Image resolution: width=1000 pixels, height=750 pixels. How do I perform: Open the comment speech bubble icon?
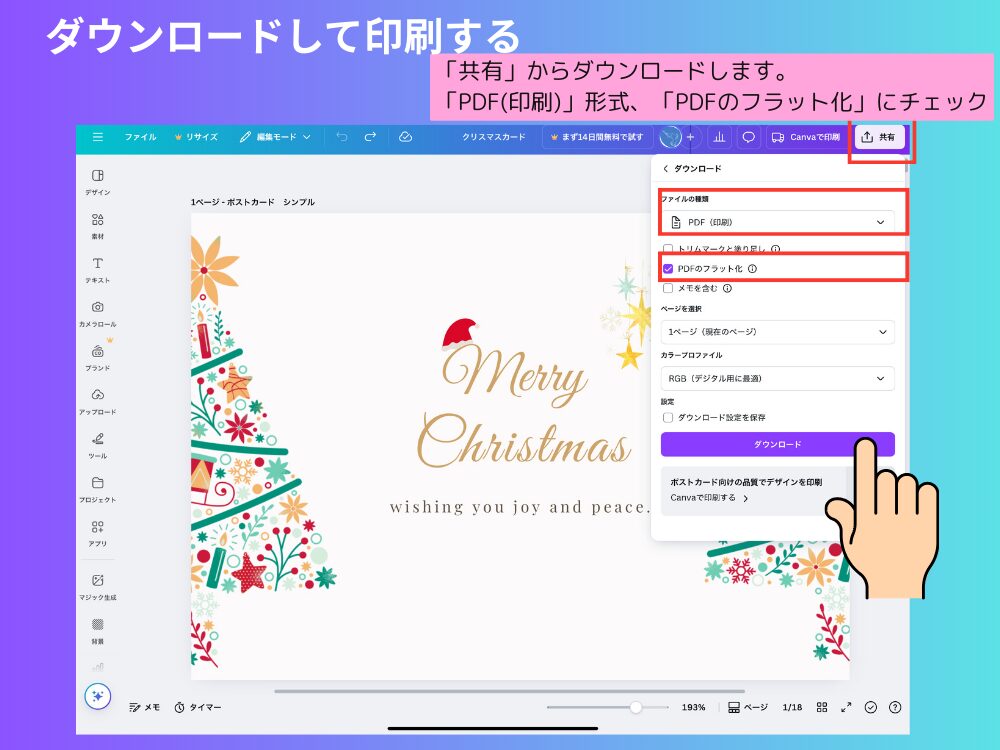click(x=747, y=137)
